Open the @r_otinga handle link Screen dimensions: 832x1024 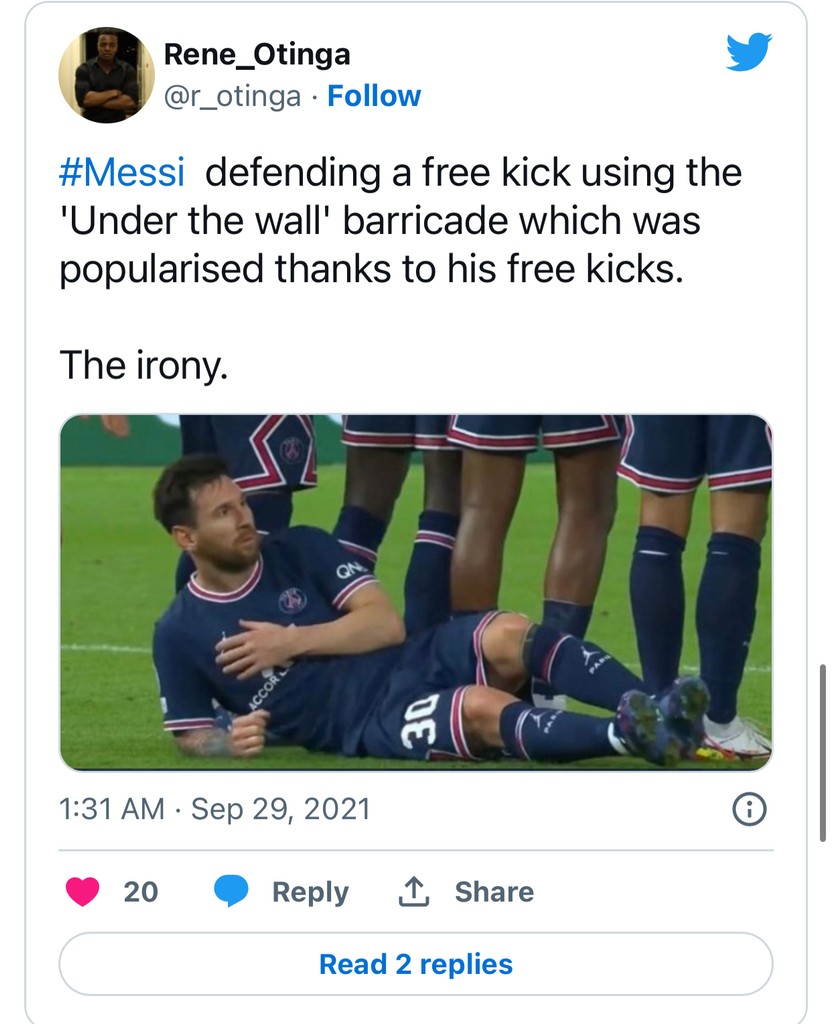coord(231,96)
